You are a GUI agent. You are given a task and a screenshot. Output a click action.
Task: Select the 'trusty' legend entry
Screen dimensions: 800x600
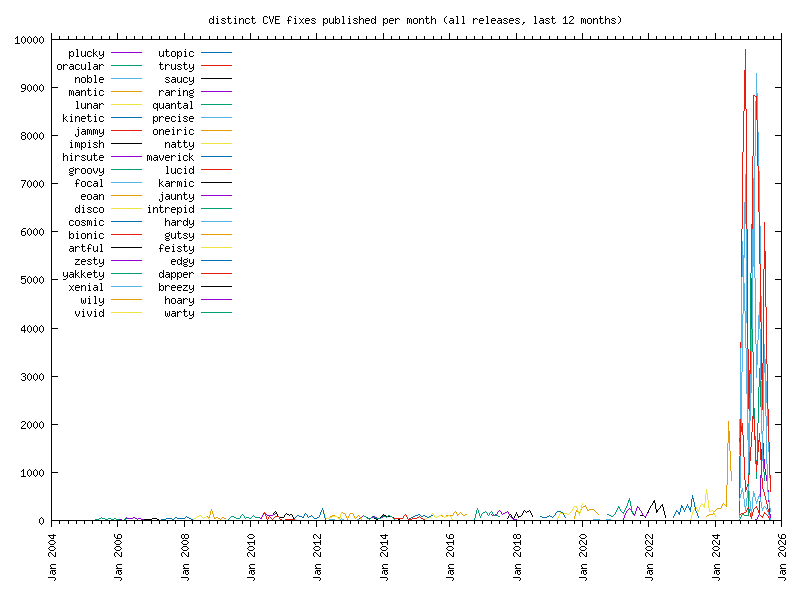click(176, 66)
